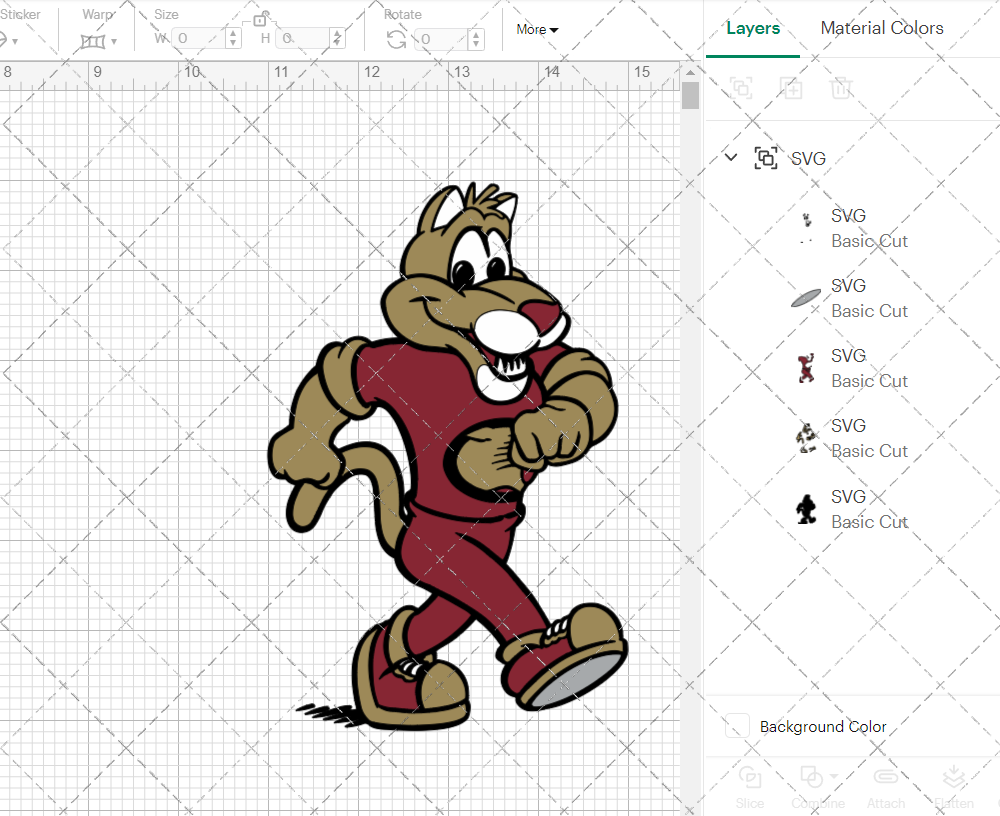Click the Sticker tool dropdown arrow

click(x=15, y=41)
